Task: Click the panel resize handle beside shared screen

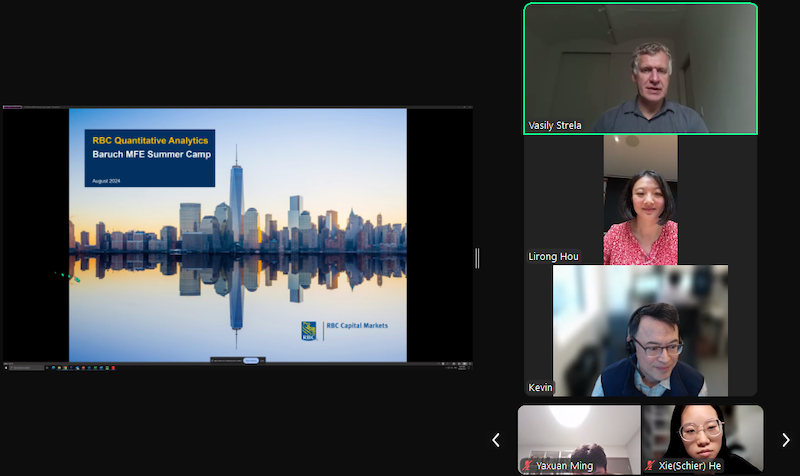Action: click(477, 258)
